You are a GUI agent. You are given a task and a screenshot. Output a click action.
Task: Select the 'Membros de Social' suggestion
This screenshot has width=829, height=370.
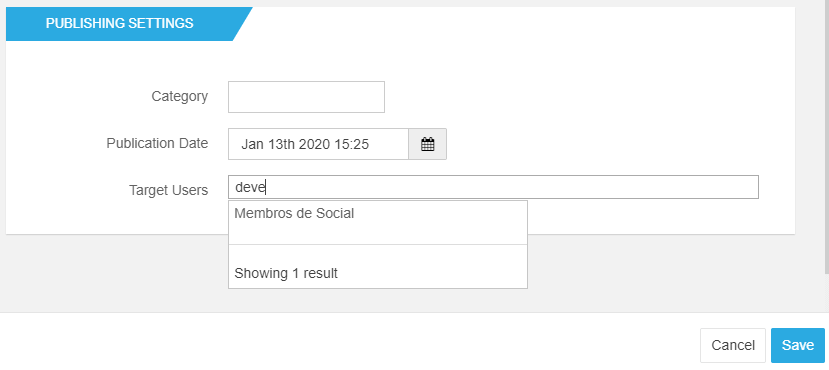[x=377, y=223]
